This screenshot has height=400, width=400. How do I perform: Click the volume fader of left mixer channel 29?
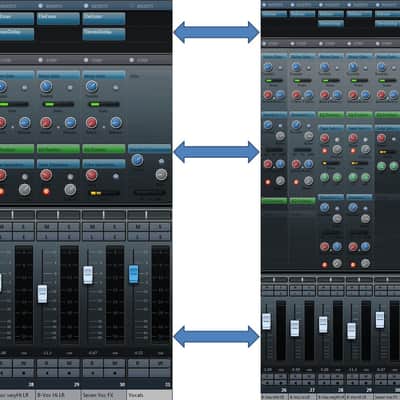pyautogui.click(x=42, y=294)
